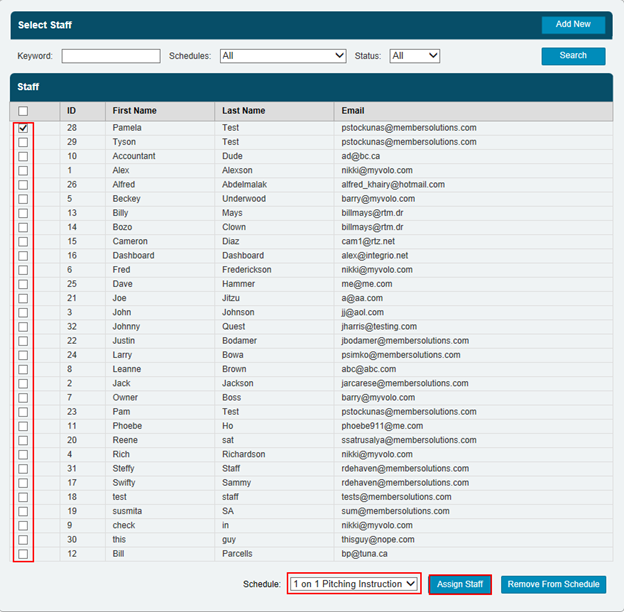Expand the 1 on 1 Pitching Instruction dropdown

pyautogui.click(x=355, y=584)
